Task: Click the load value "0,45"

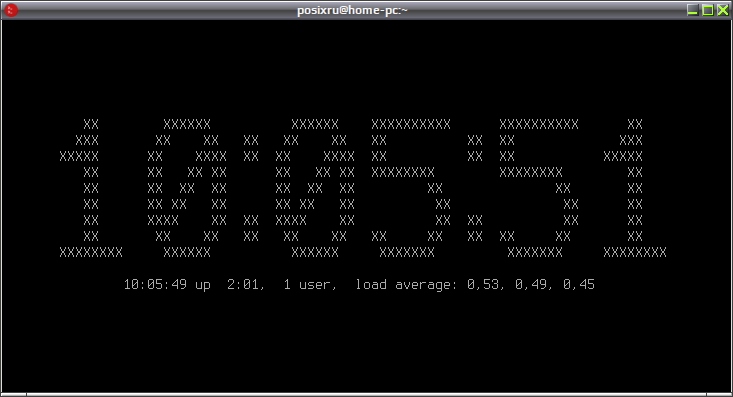Action: click(579, 285)
